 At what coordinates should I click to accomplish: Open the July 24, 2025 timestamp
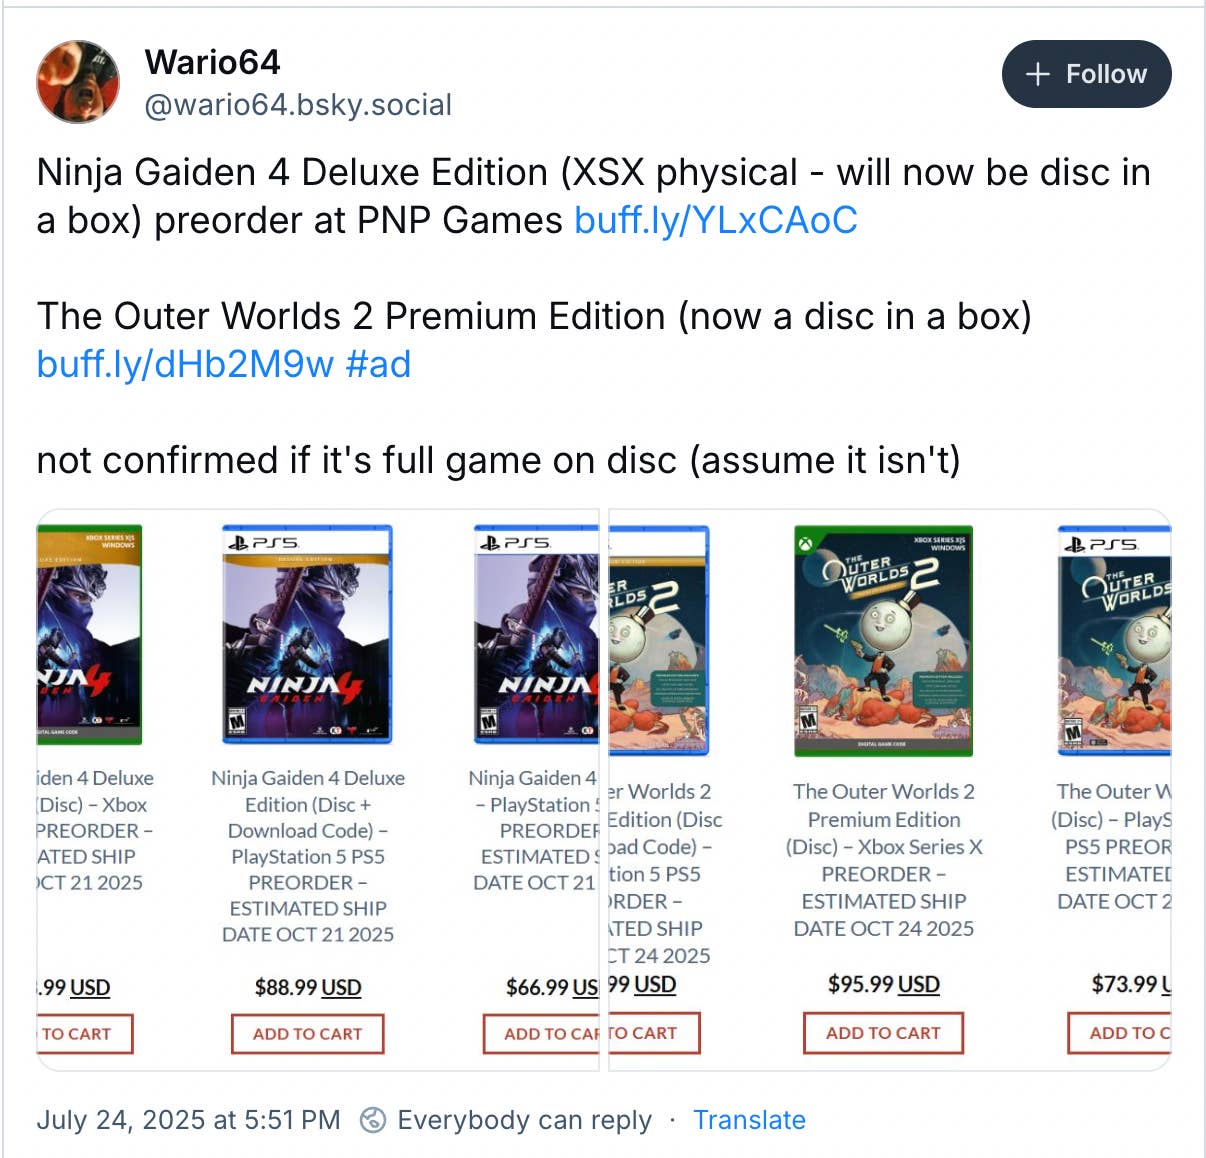point(188,1120)
